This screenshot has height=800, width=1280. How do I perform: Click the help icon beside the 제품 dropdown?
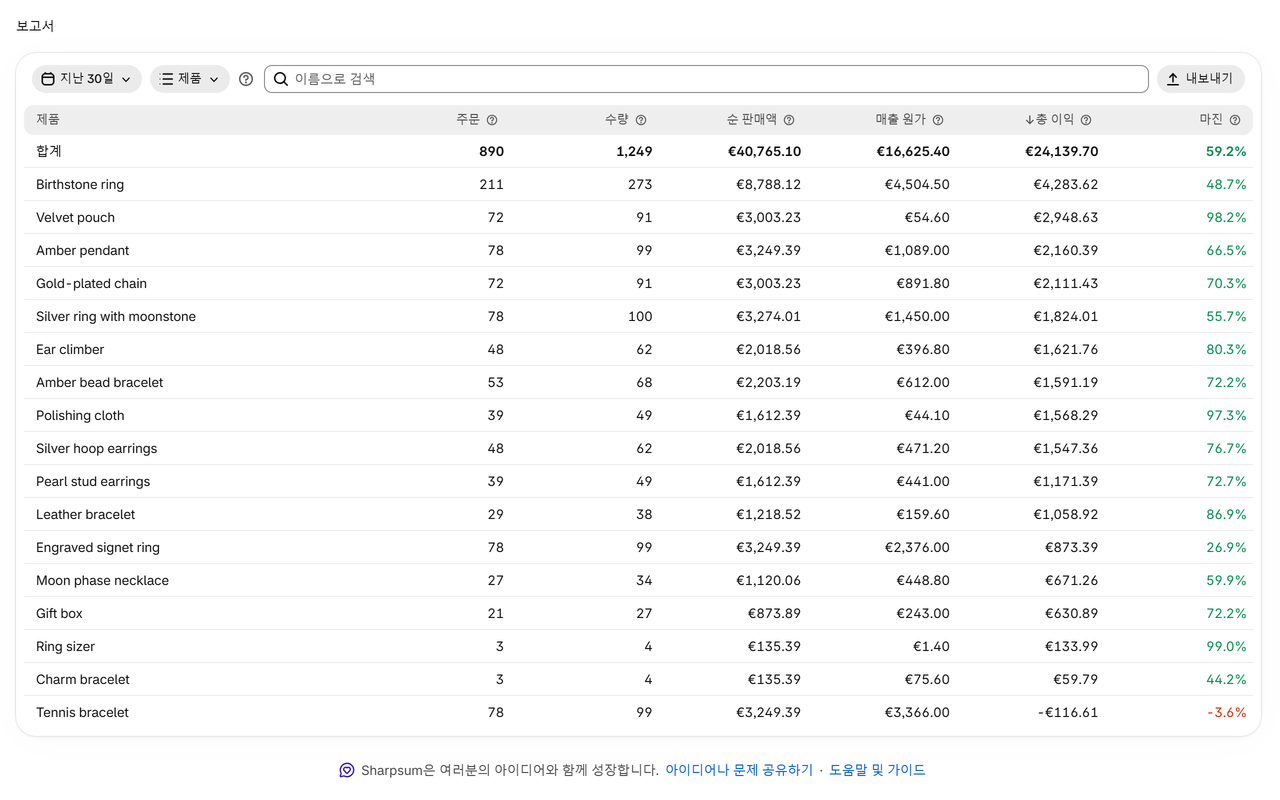click(246, 79)
